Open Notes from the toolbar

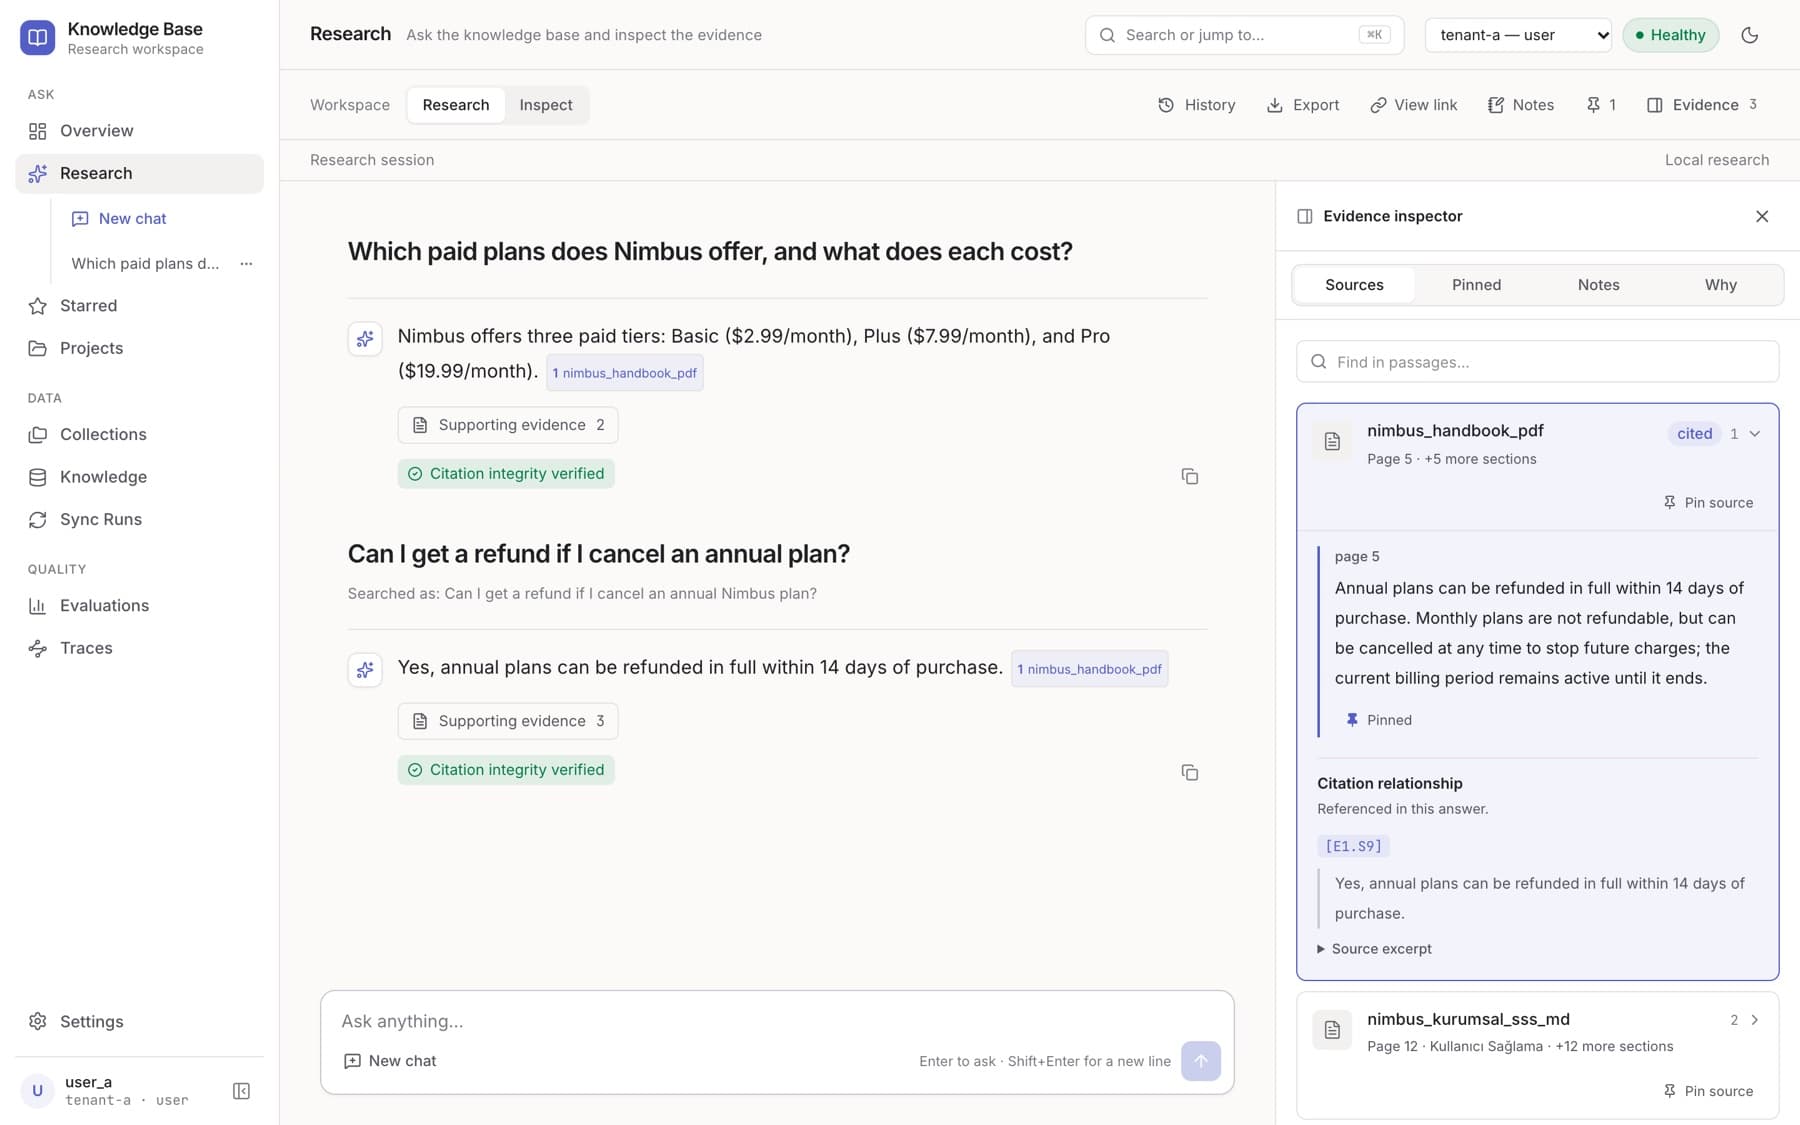[x=1521, y=105]
